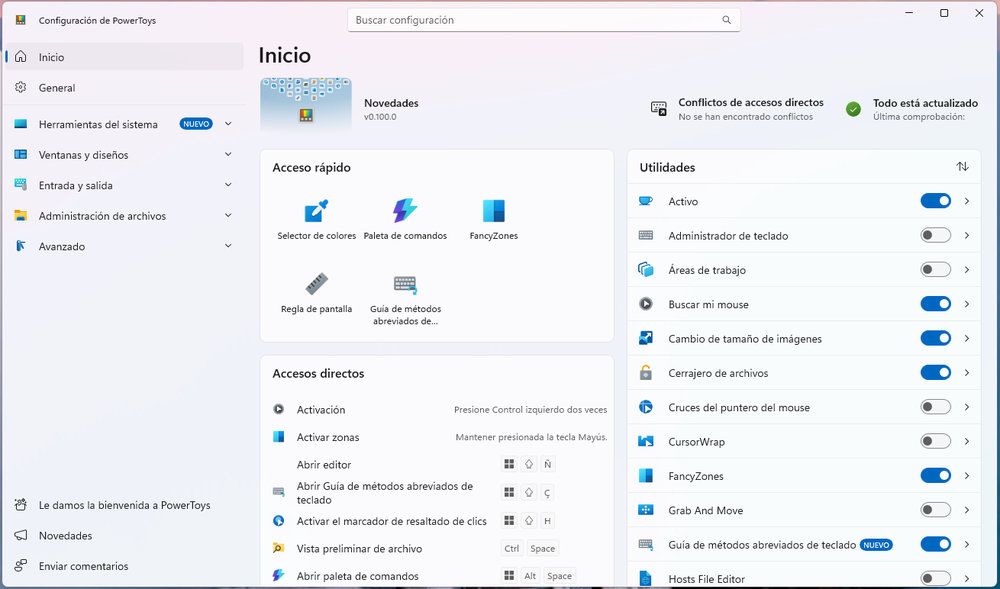Screen dimensions: 1000x589
Task: Click Conflictos de accesos directos label
Action: click(x=751, y=102)
